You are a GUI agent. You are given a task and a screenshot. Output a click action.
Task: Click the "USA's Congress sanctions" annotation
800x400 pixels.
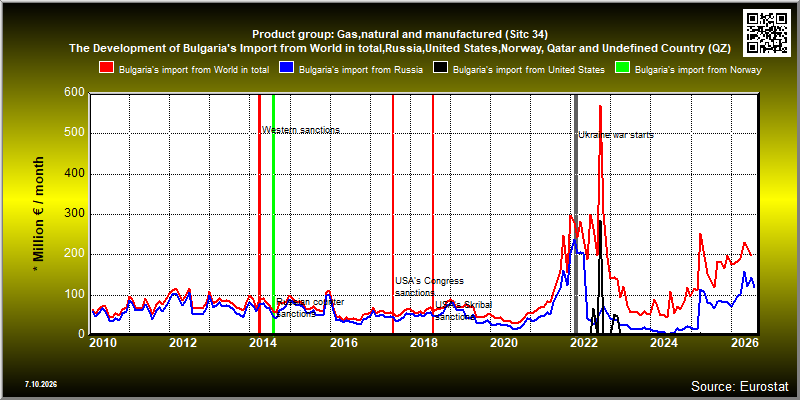429,287
